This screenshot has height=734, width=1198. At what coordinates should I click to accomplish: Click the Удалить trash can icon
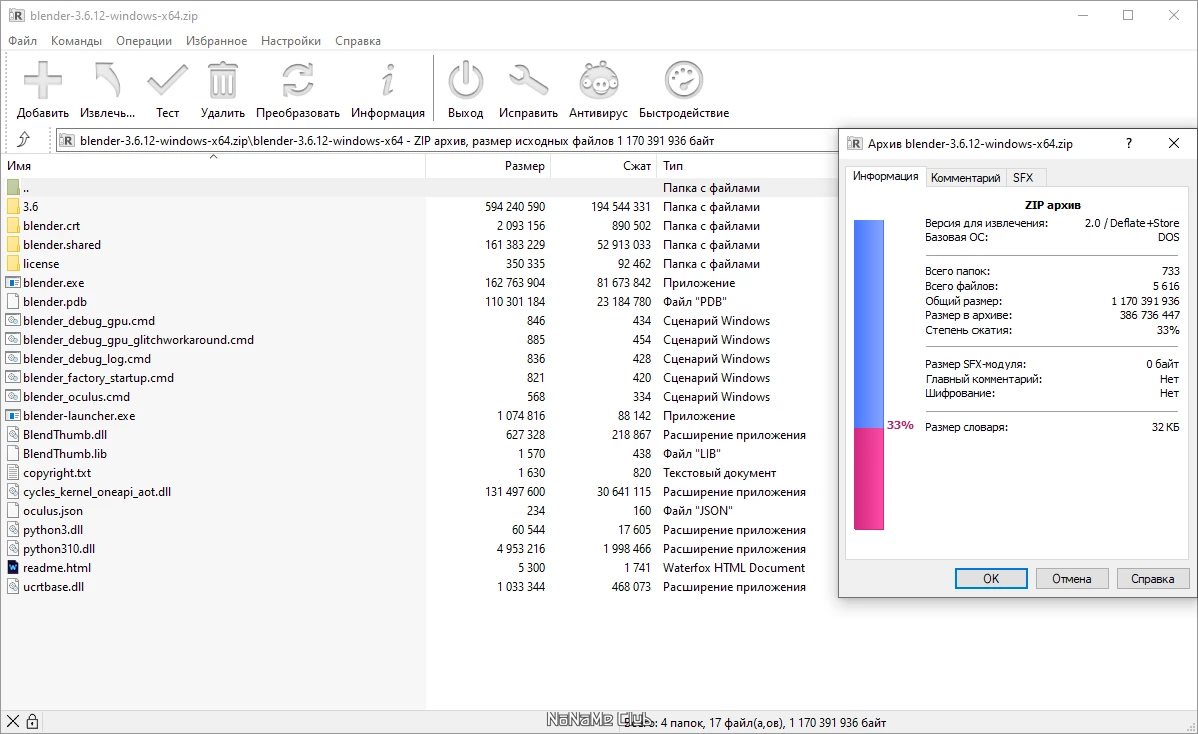222,81
